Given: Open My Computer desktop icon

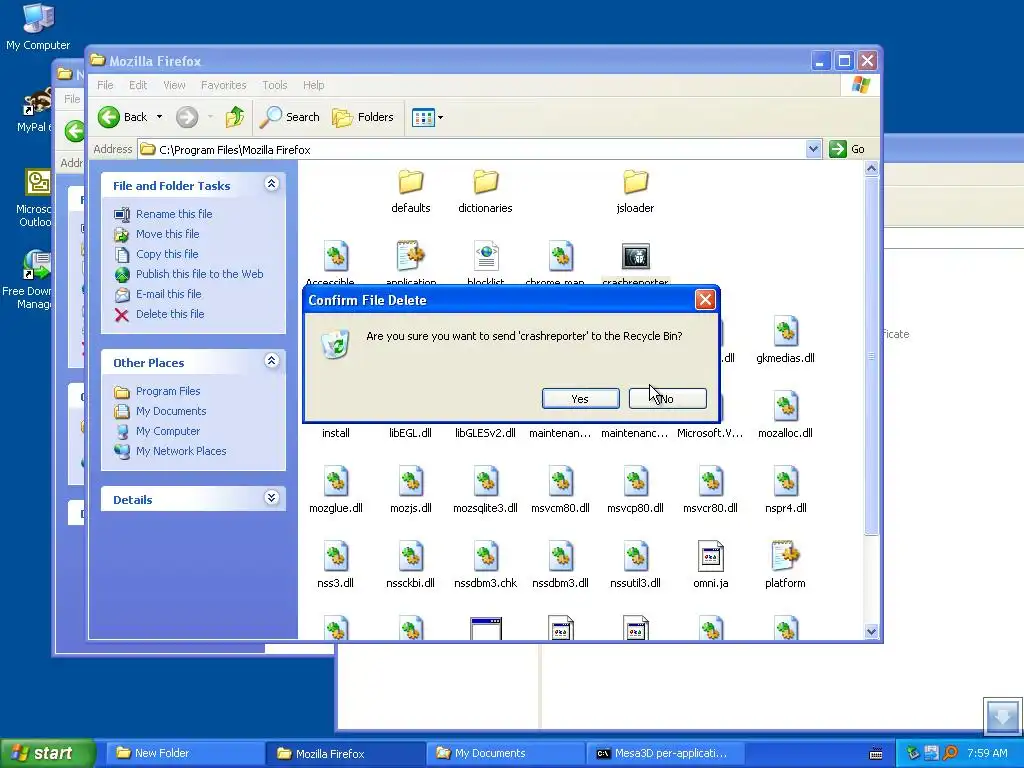Looking at the screenshot, I should click(x=38, y=27).
